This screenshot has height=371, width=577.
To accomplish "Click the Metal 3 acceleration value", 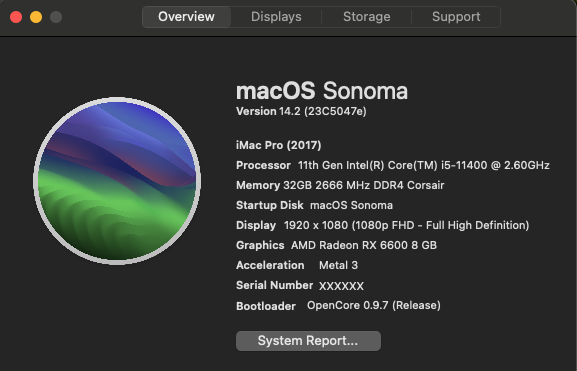I will pyautogui.click(x=338, y=265).
